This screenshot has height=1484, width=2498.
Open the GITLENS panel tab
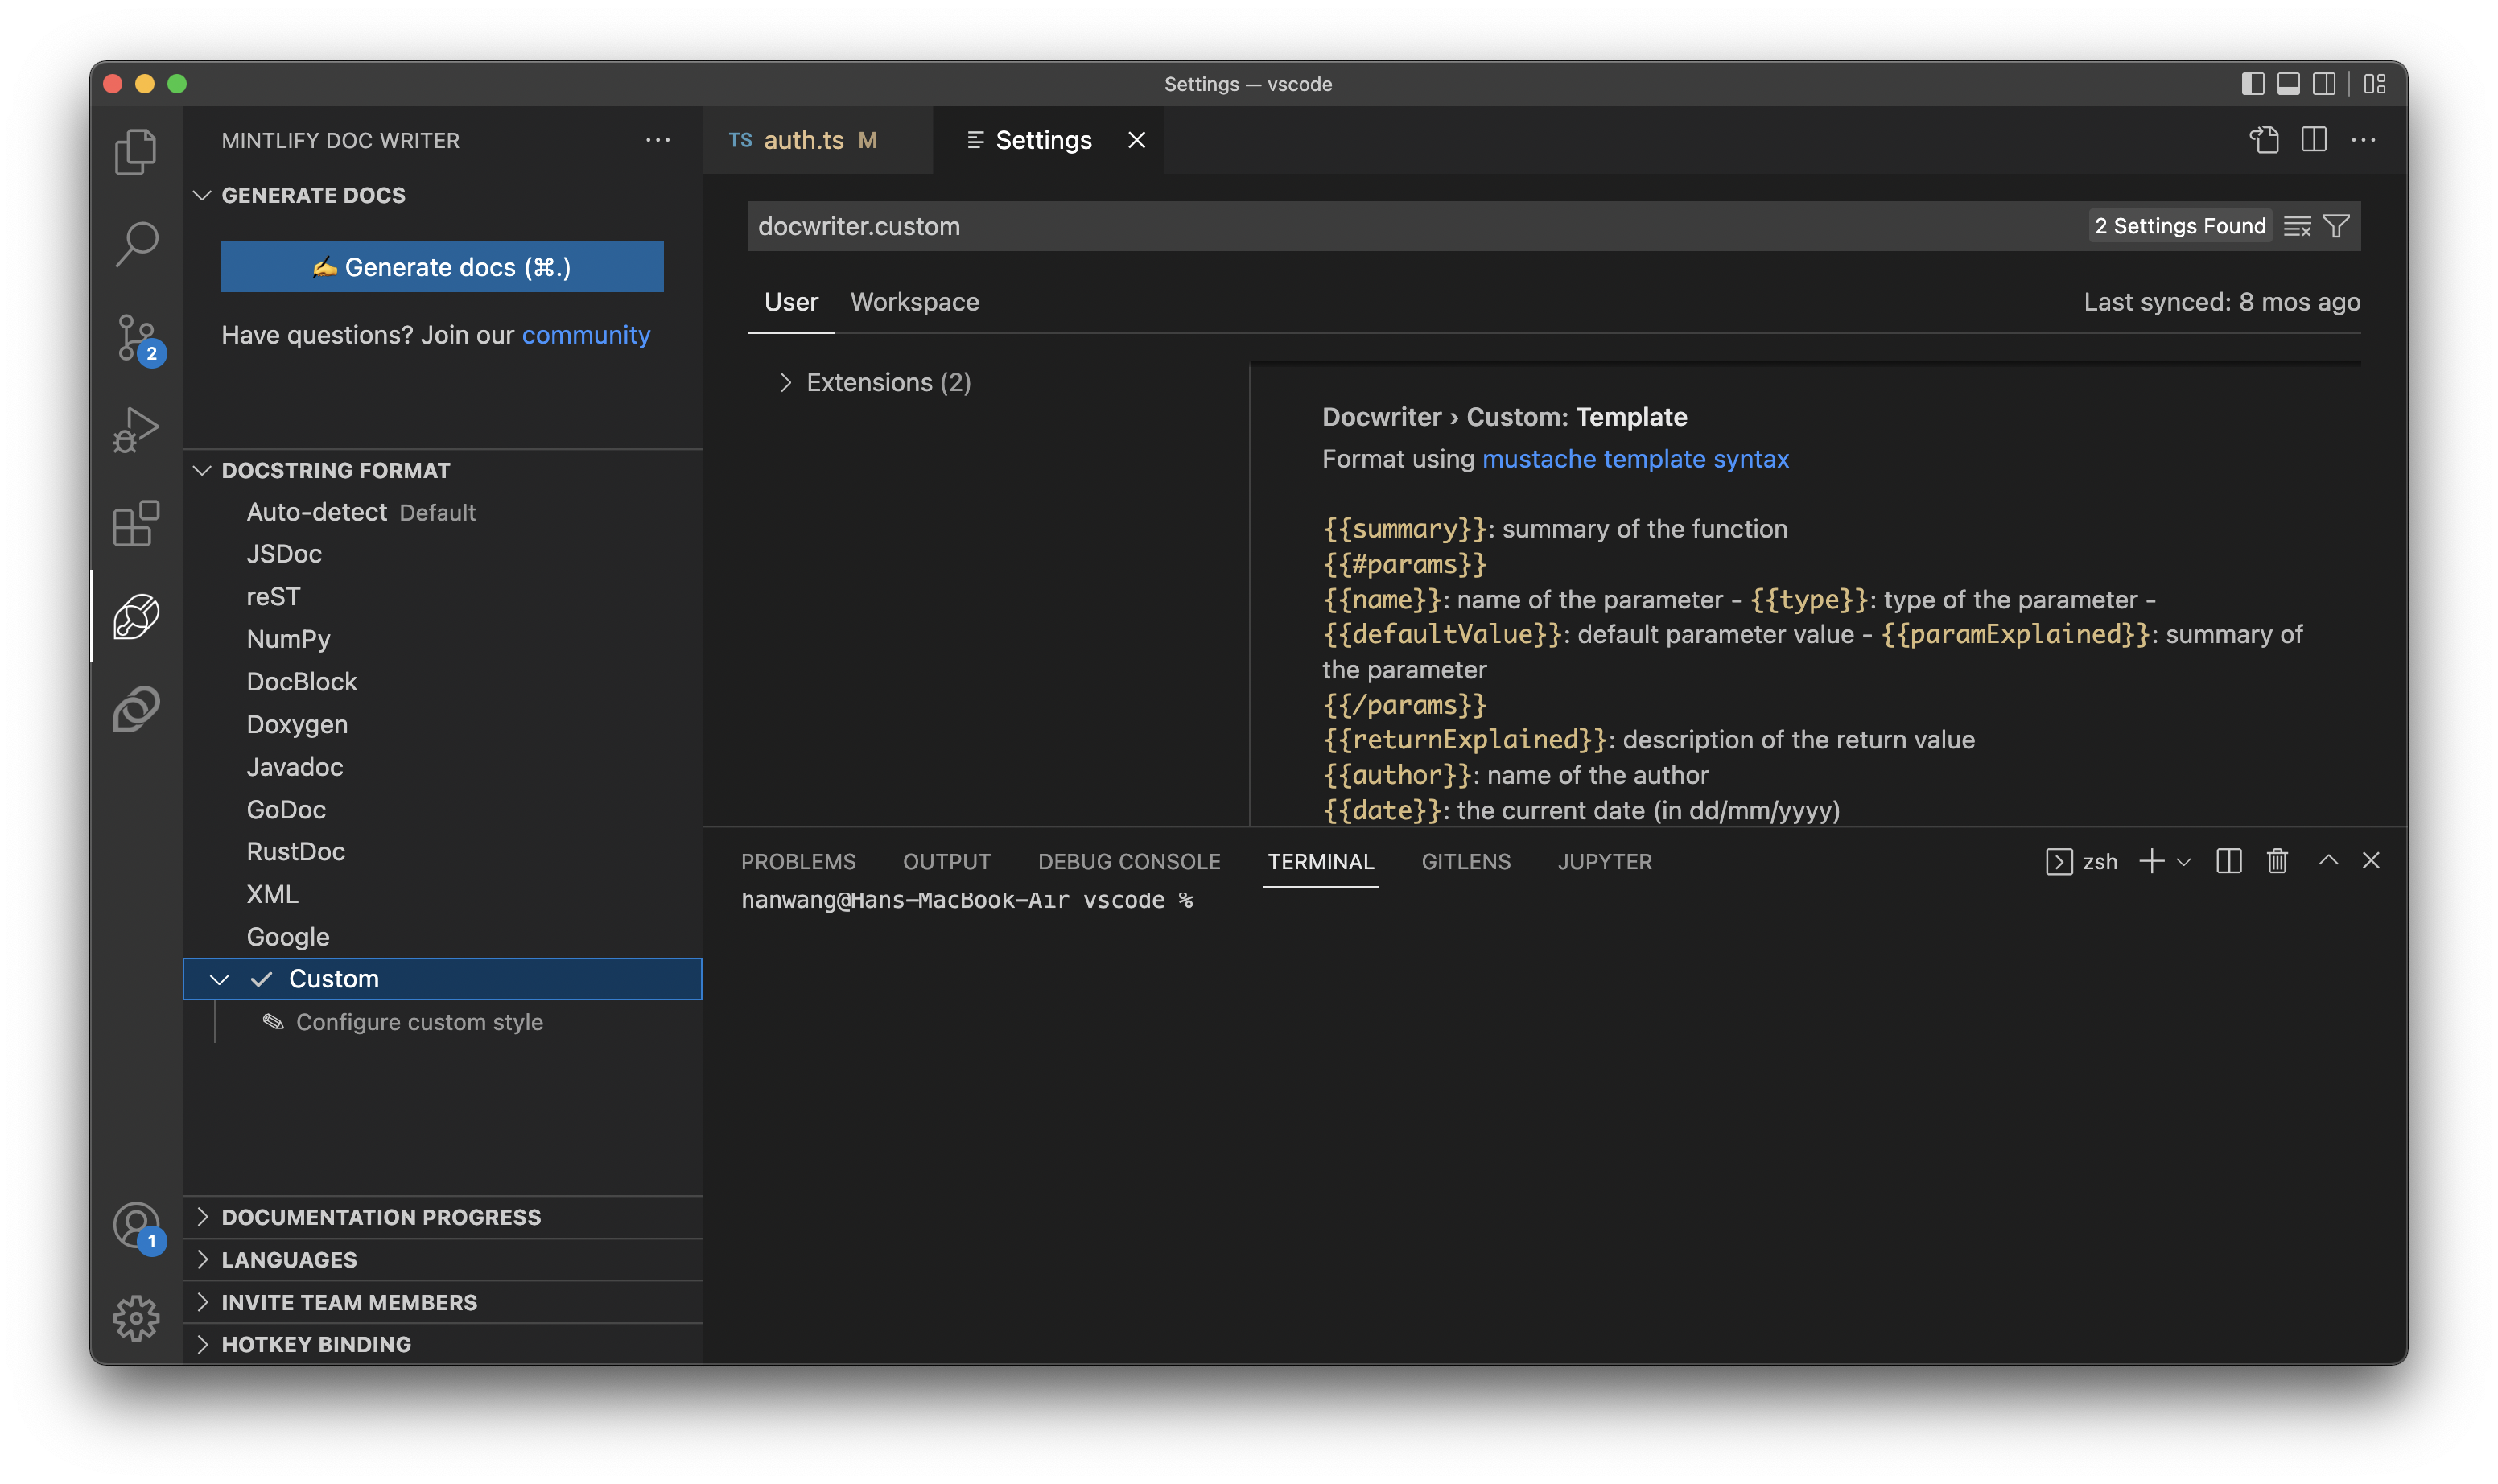point(1465,861)
